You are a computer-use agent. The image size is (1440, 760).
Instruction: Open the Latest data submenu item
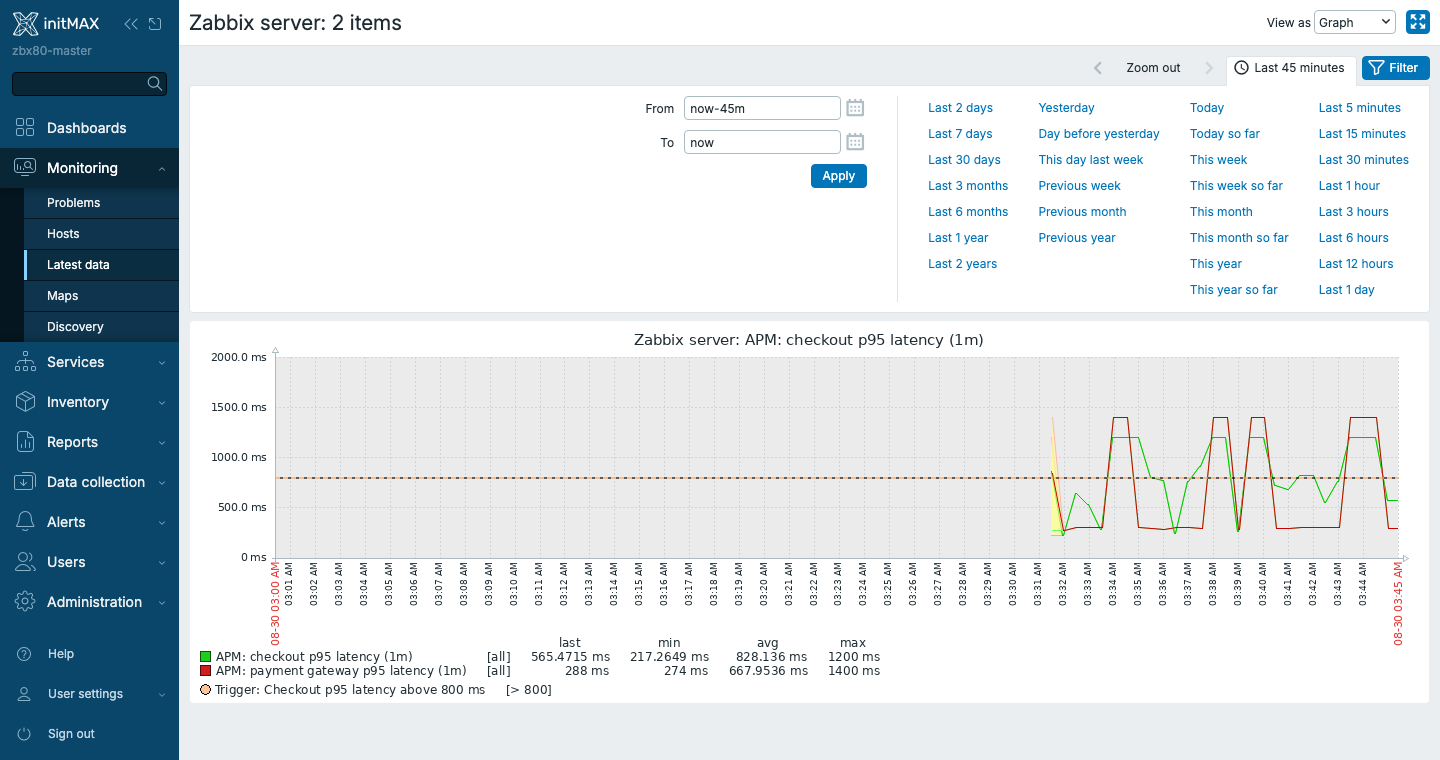click(101, 265)
